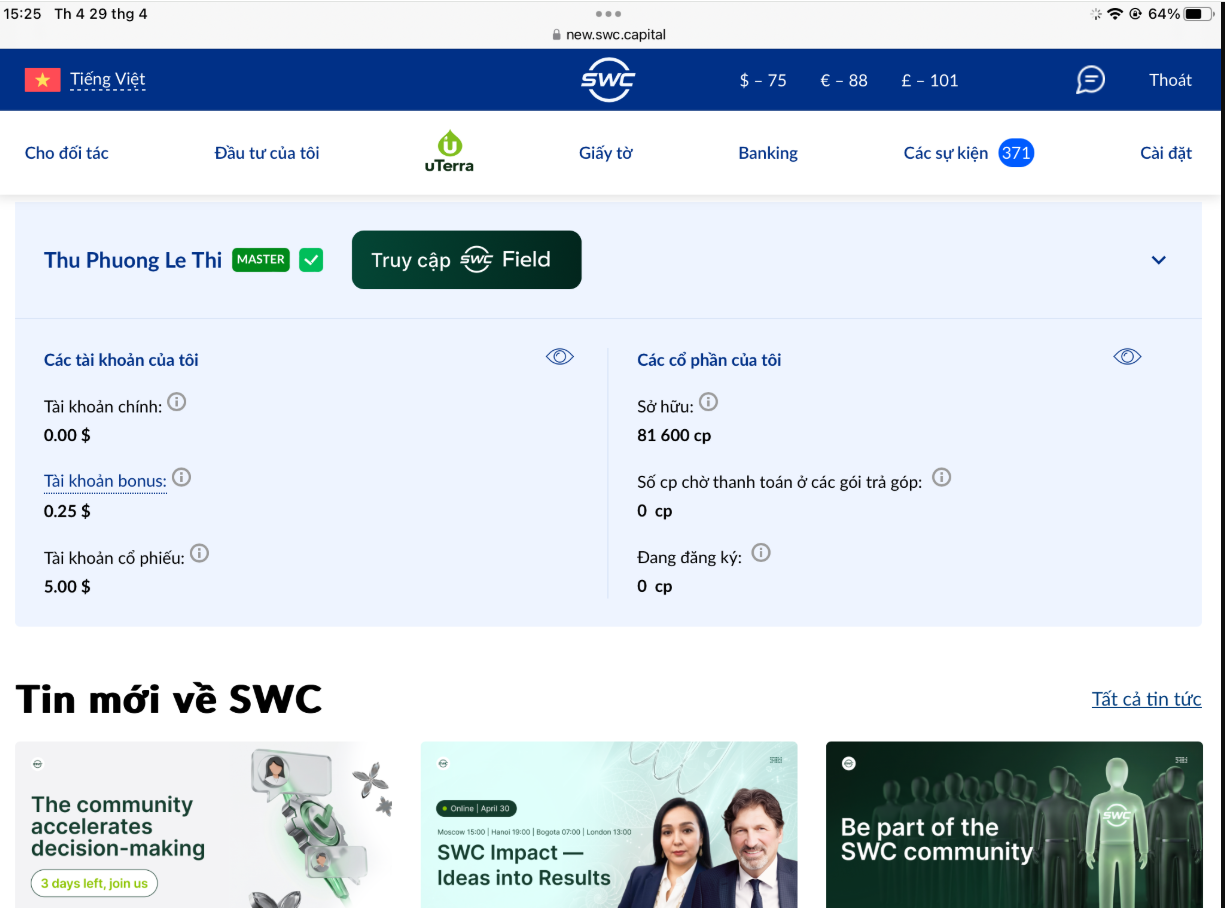
Task: Click the 371 events counter badge
Action: [x=1016, y=153]
